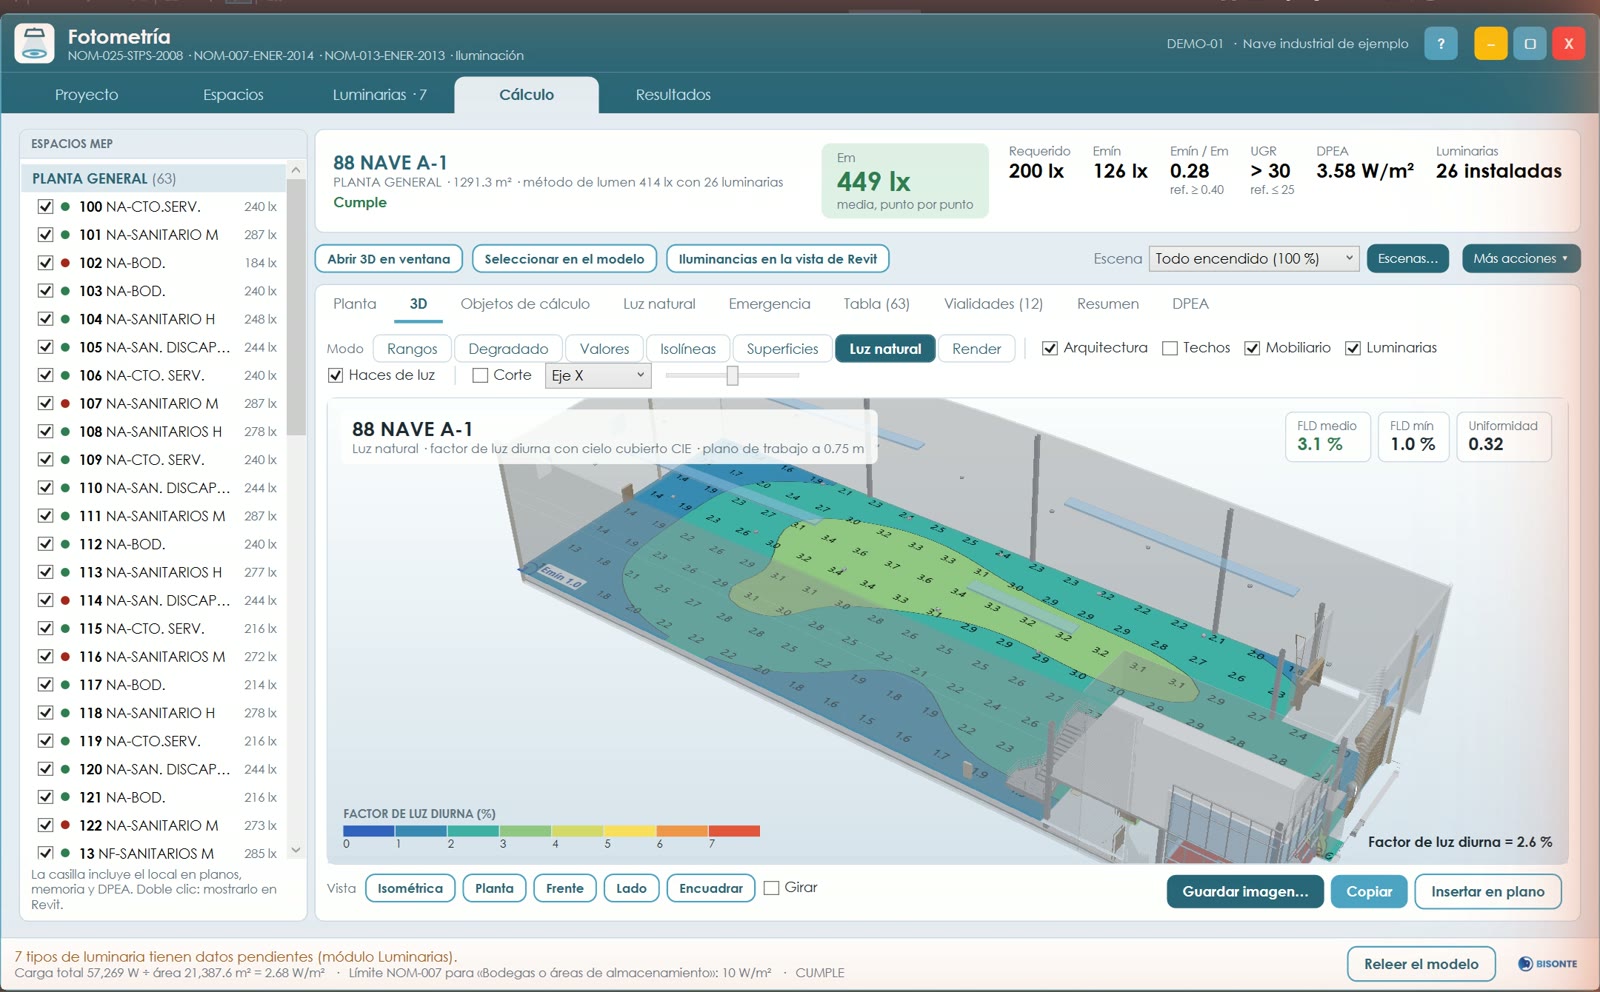The height and width of the screenshot is (992, 1600).
Task: Click the Releer el modelo button
Action: 1421,964
